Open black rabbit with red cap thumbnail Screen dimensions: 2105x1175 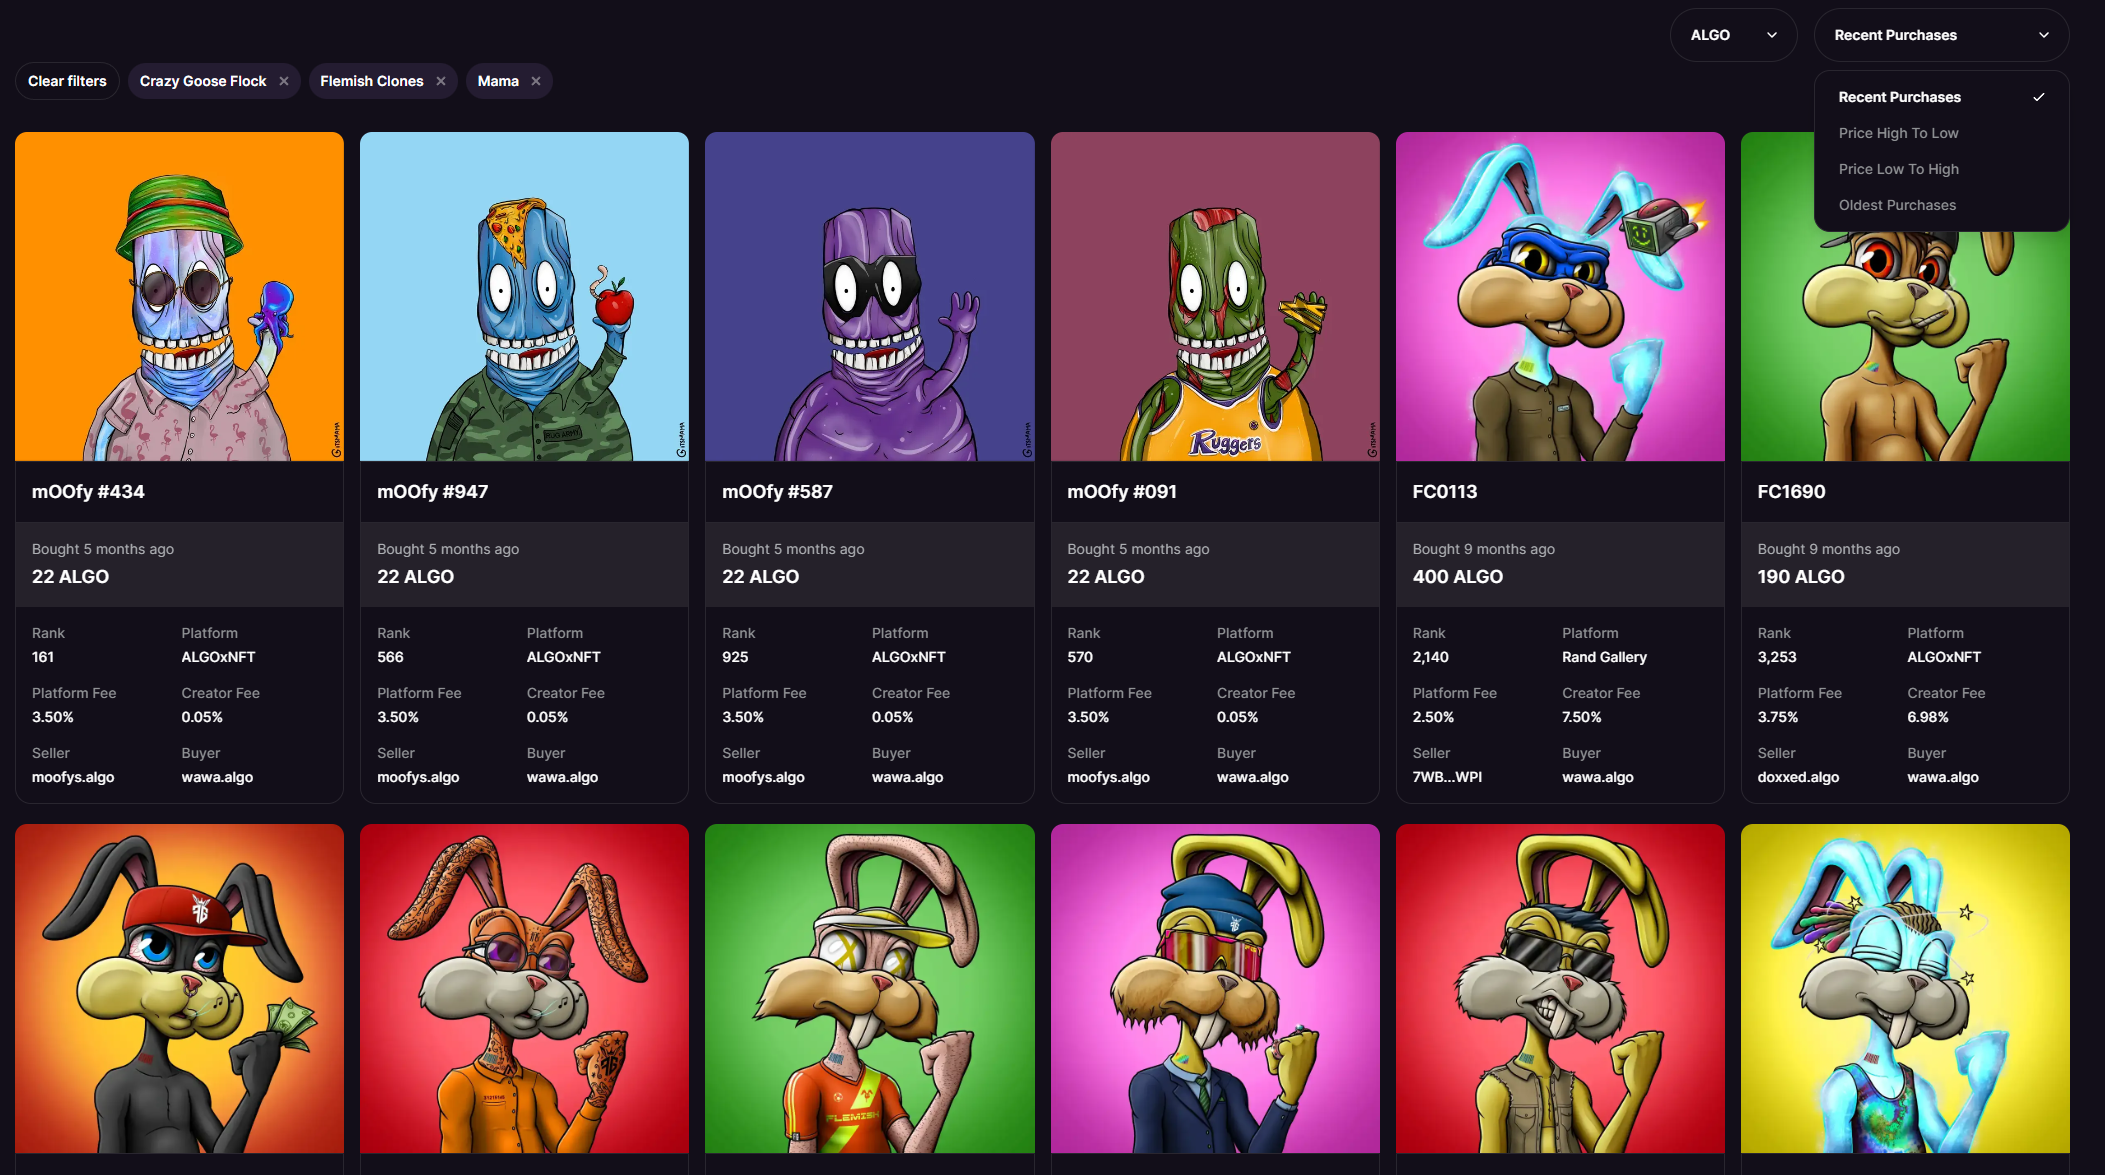point(179,988)
